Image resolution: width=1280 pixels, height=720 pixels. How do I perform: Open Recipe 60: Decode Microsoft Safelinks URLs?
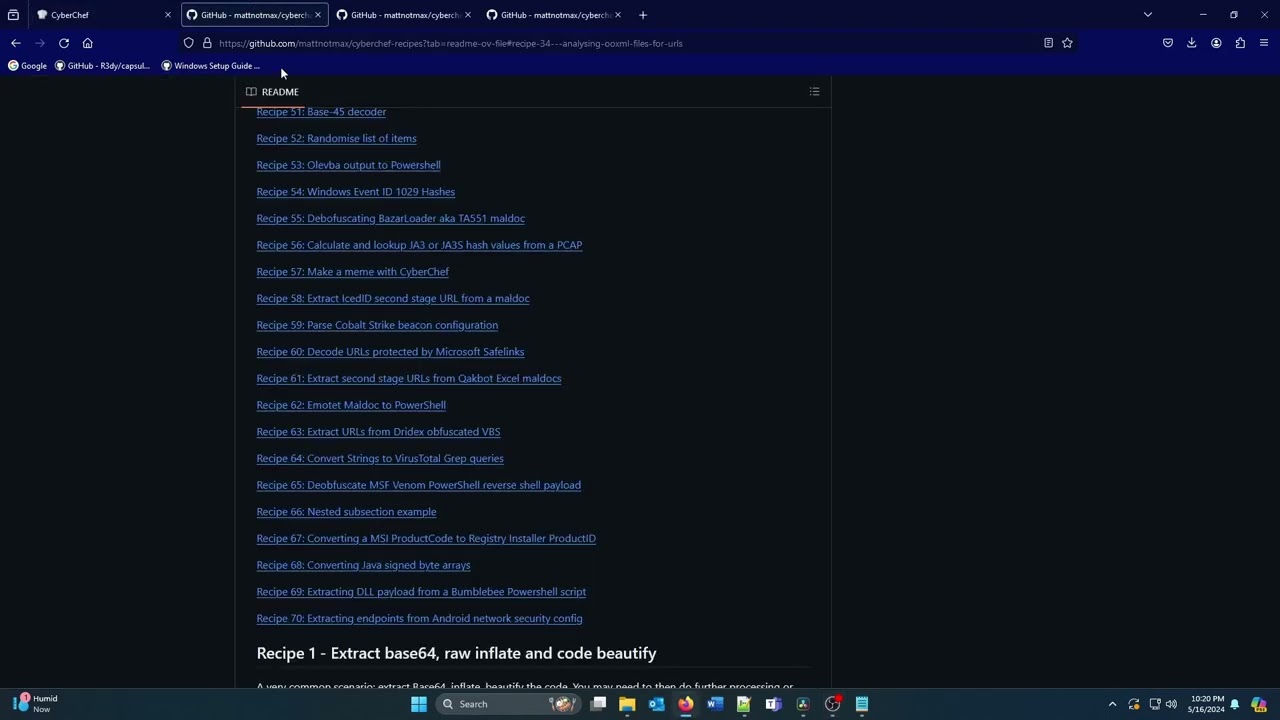coord(390,352)
